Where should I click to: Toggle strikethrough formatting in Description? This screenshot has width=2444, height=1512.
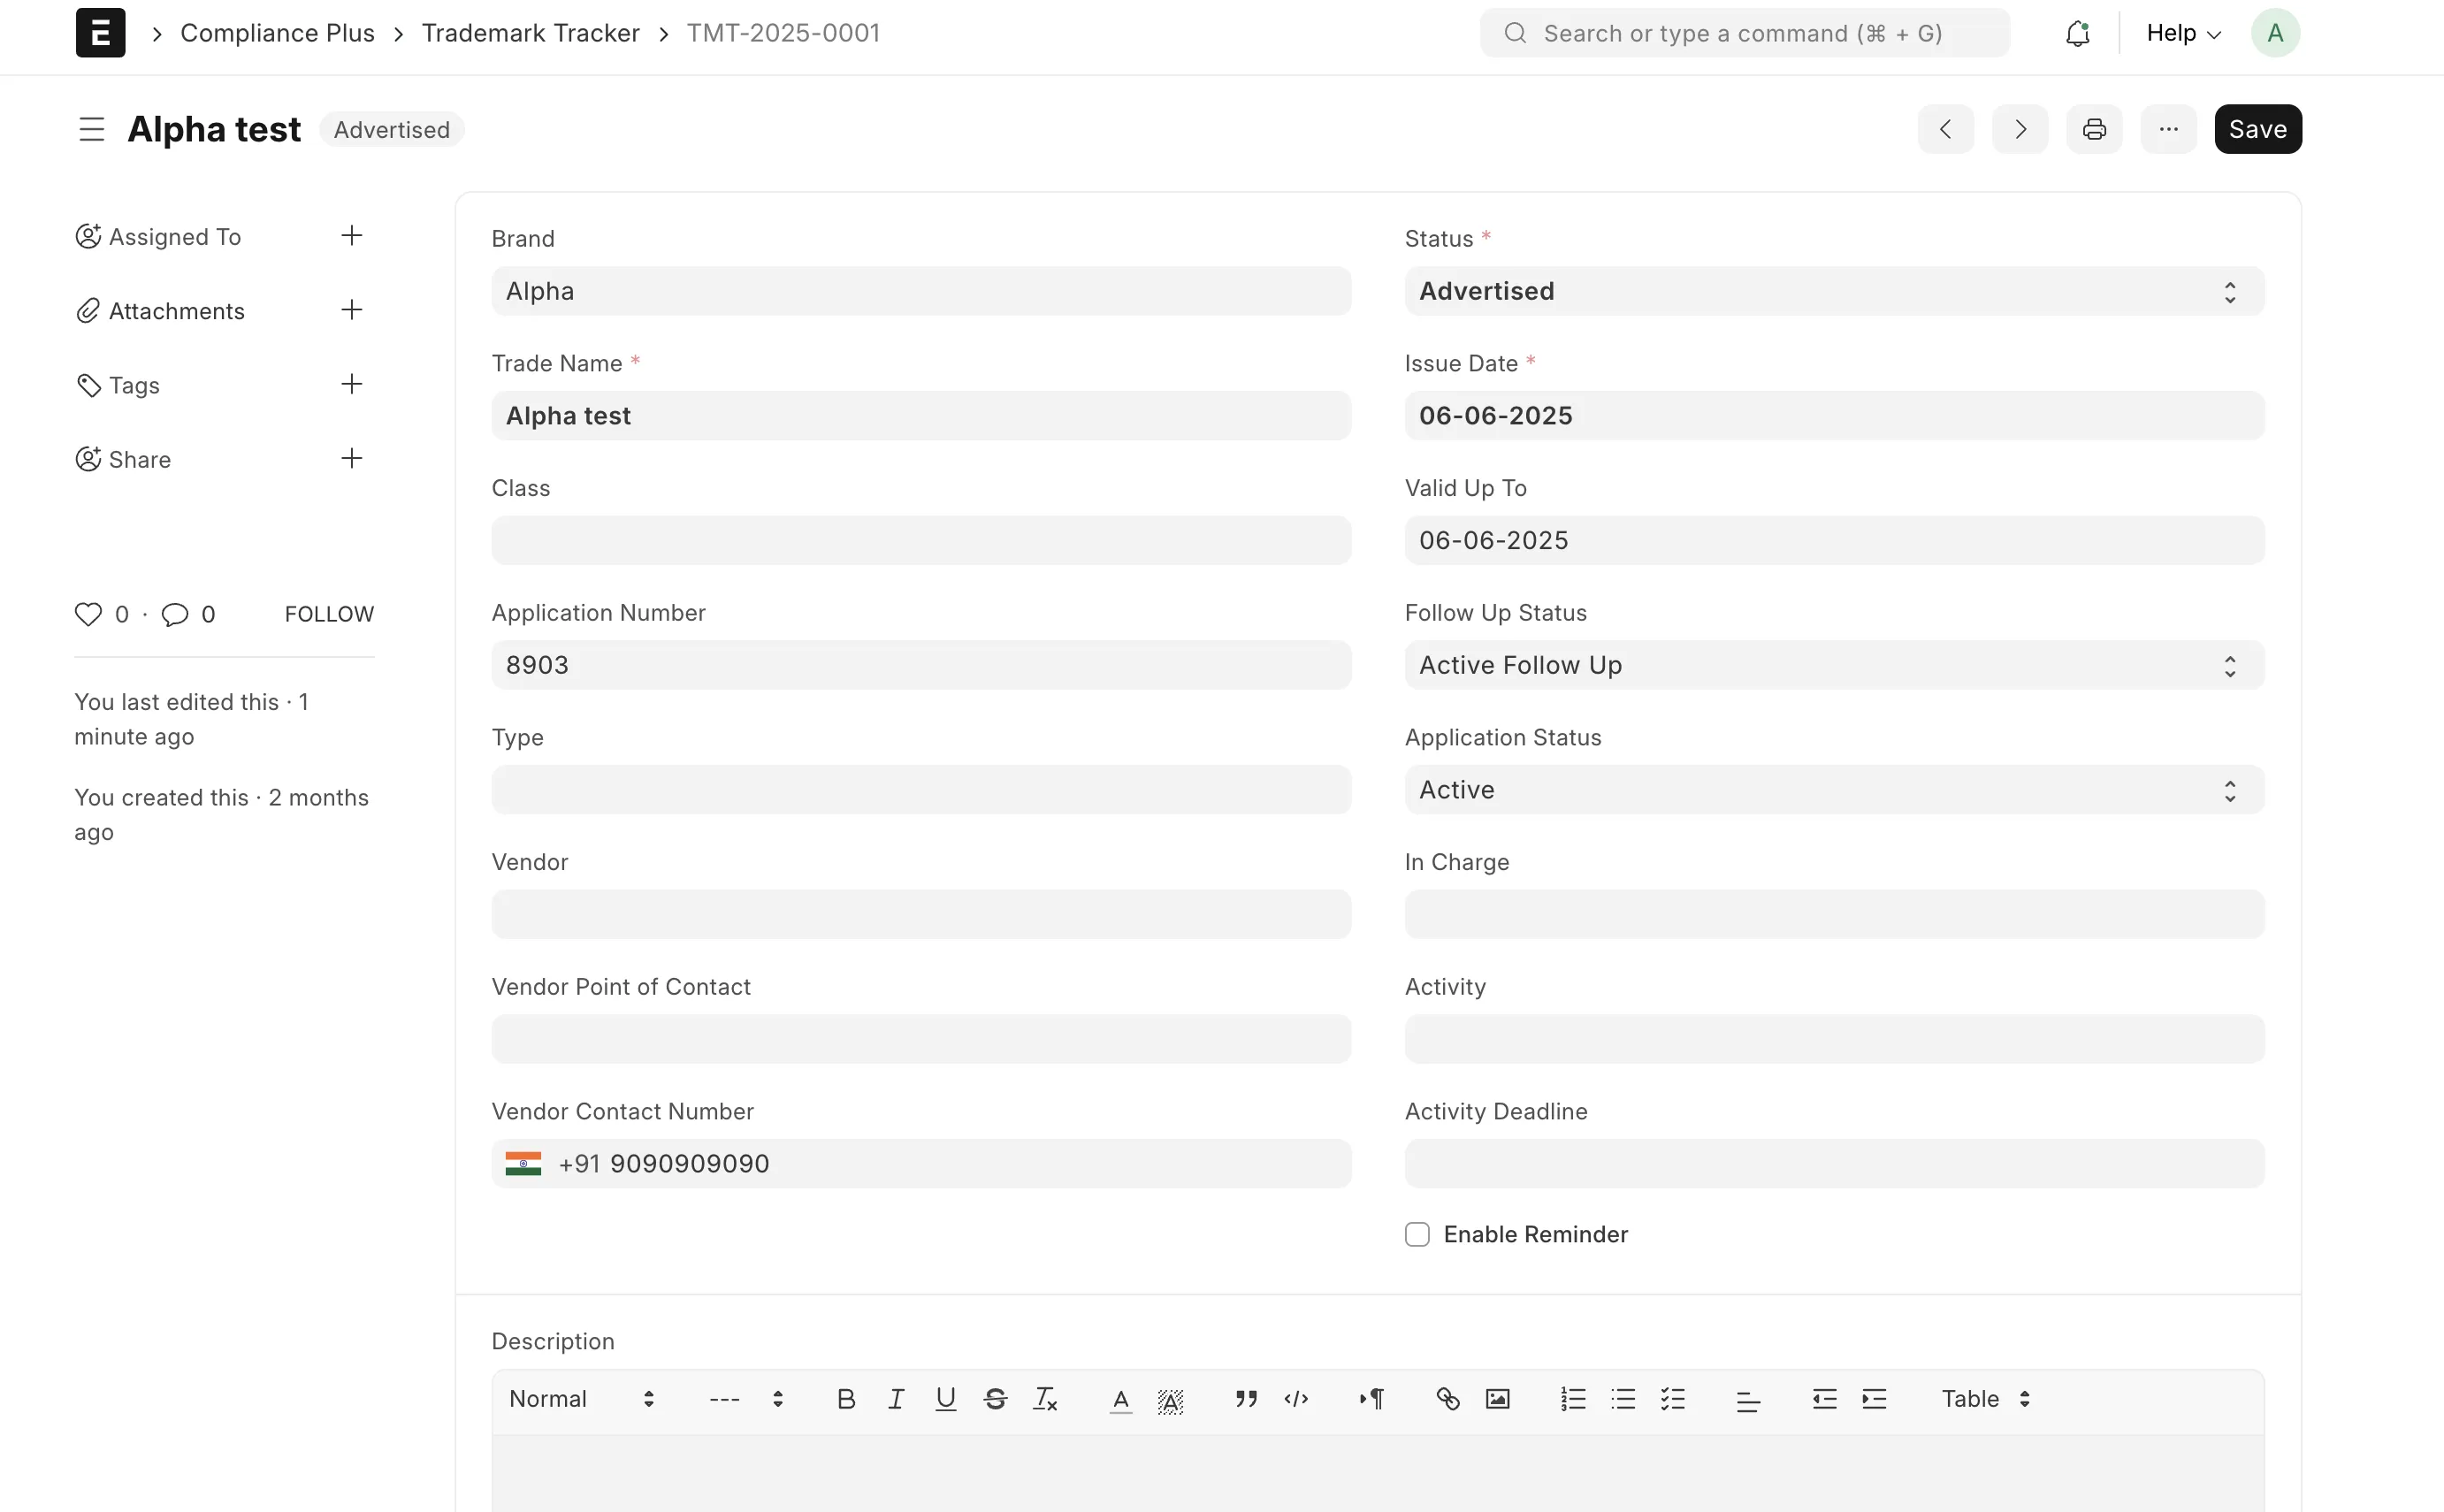(995, 1399)
